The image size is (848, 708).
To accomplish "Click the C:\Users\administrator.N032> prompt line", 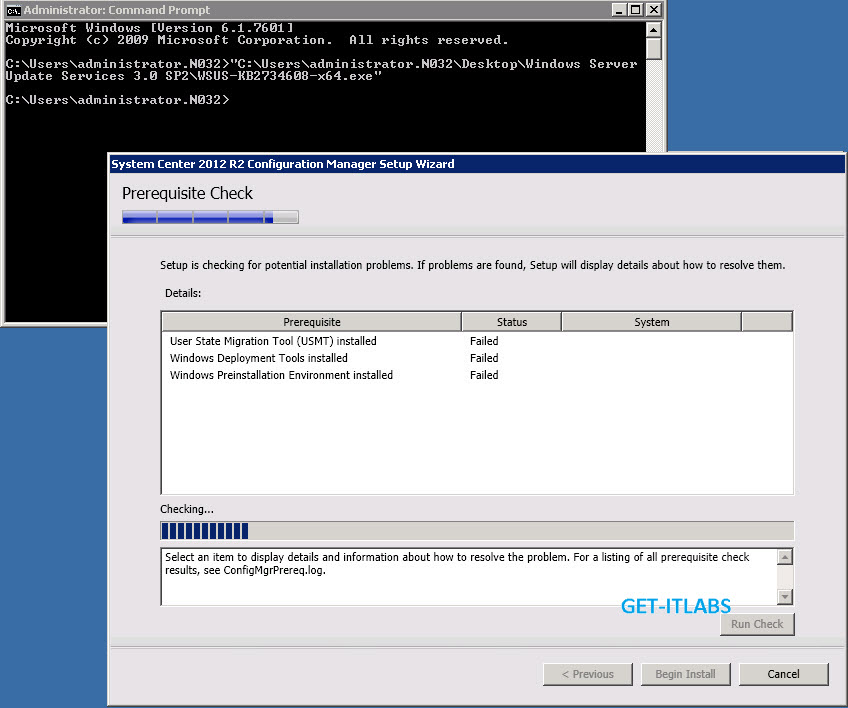I will click(x=117, y=100).
